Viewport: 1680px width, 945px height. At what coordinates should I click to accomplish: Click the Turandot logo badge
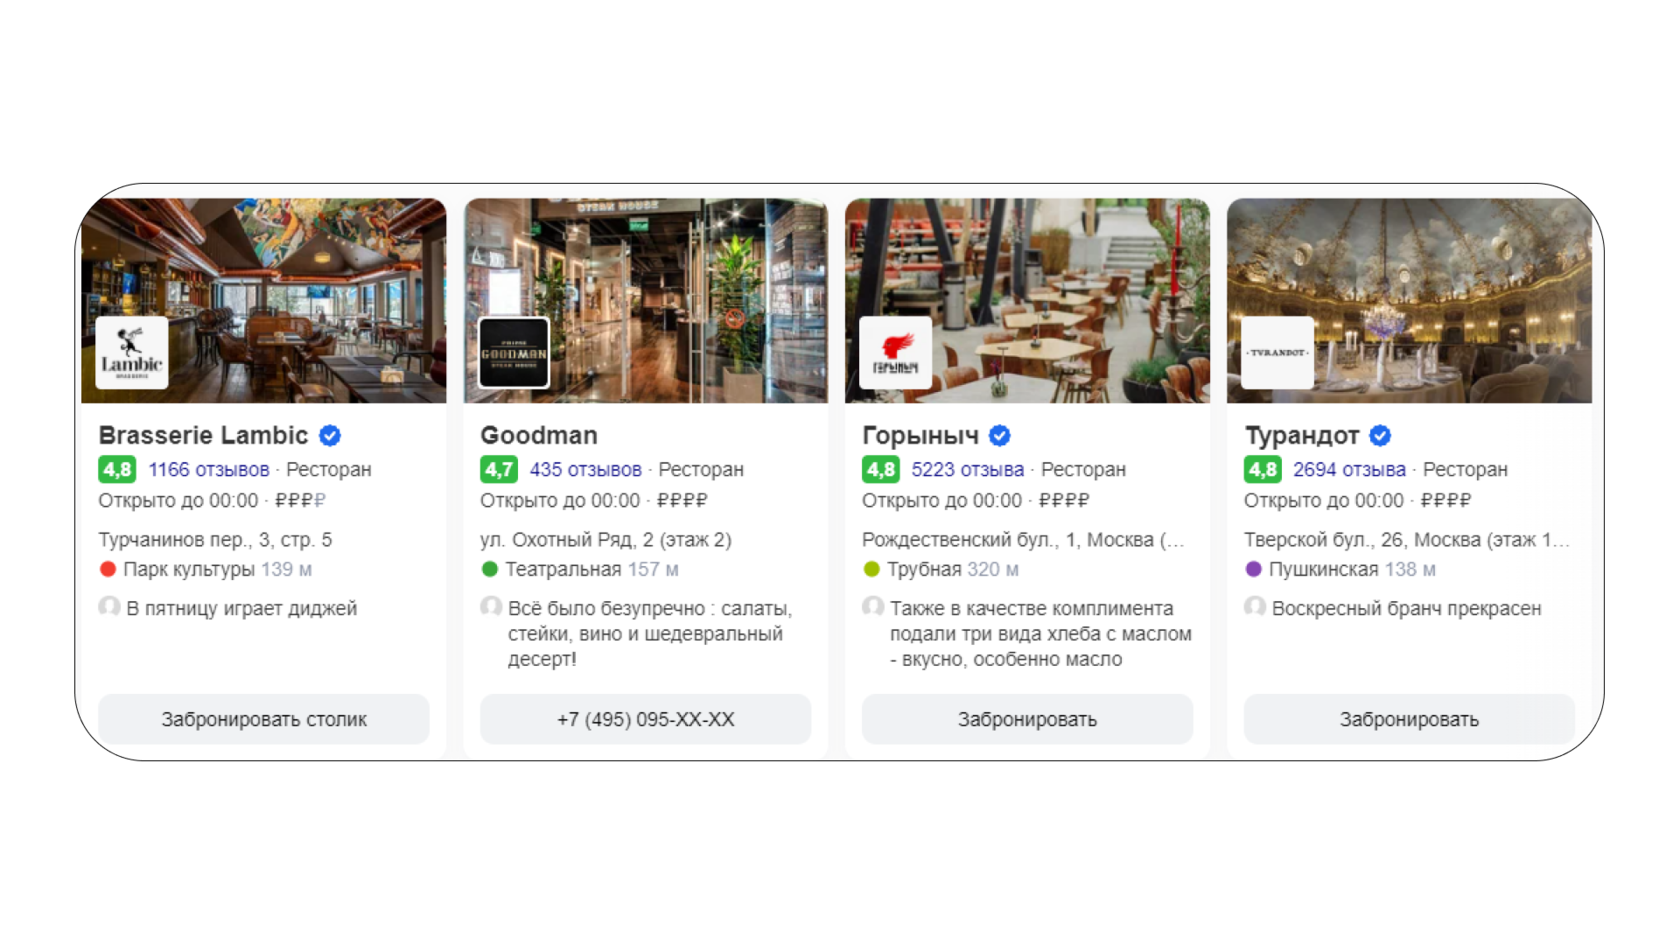tap(1278, 353)
